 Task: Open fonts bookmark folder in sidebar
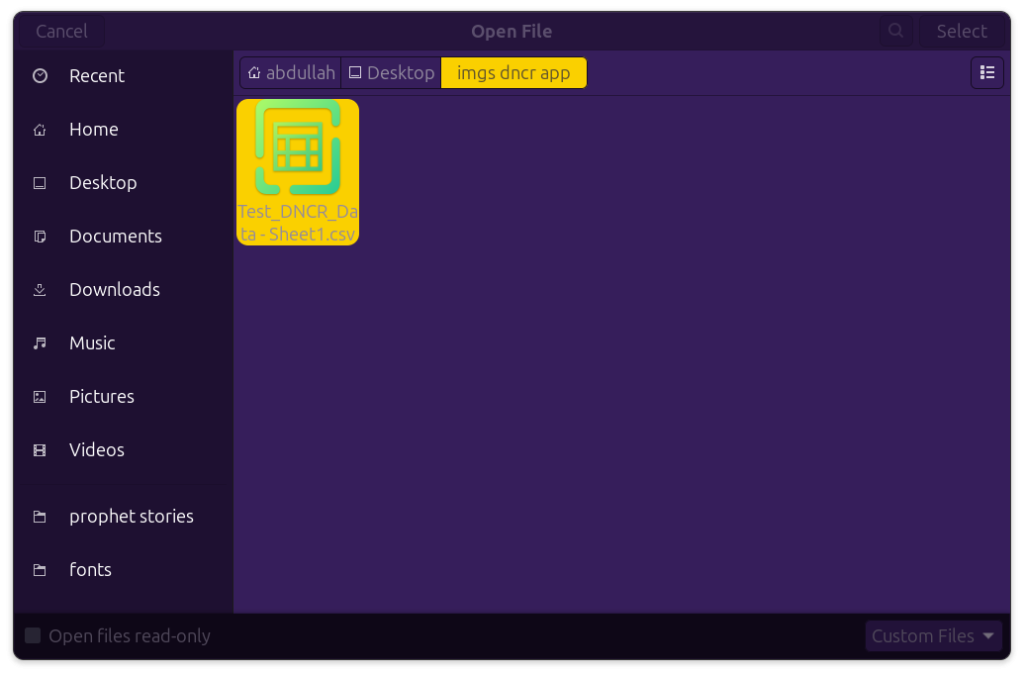click(x=90, y=570)
